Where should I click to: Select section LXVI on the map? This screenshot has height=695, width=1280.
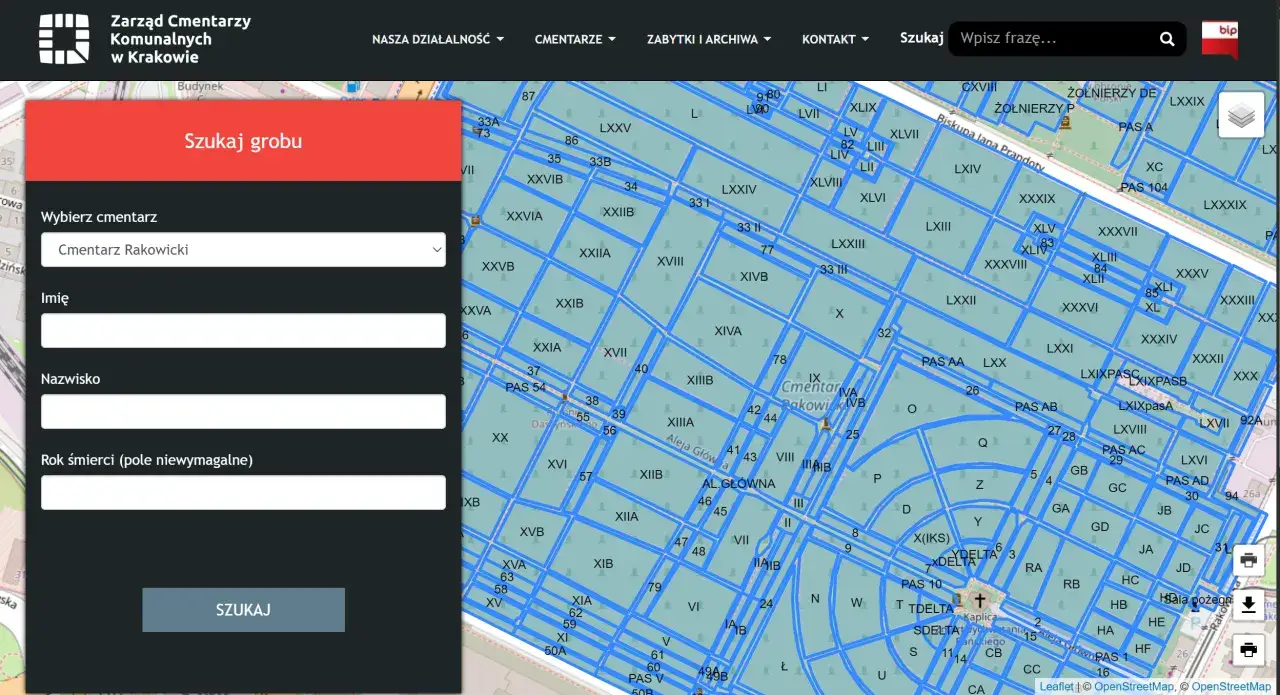coord(1194,461)
